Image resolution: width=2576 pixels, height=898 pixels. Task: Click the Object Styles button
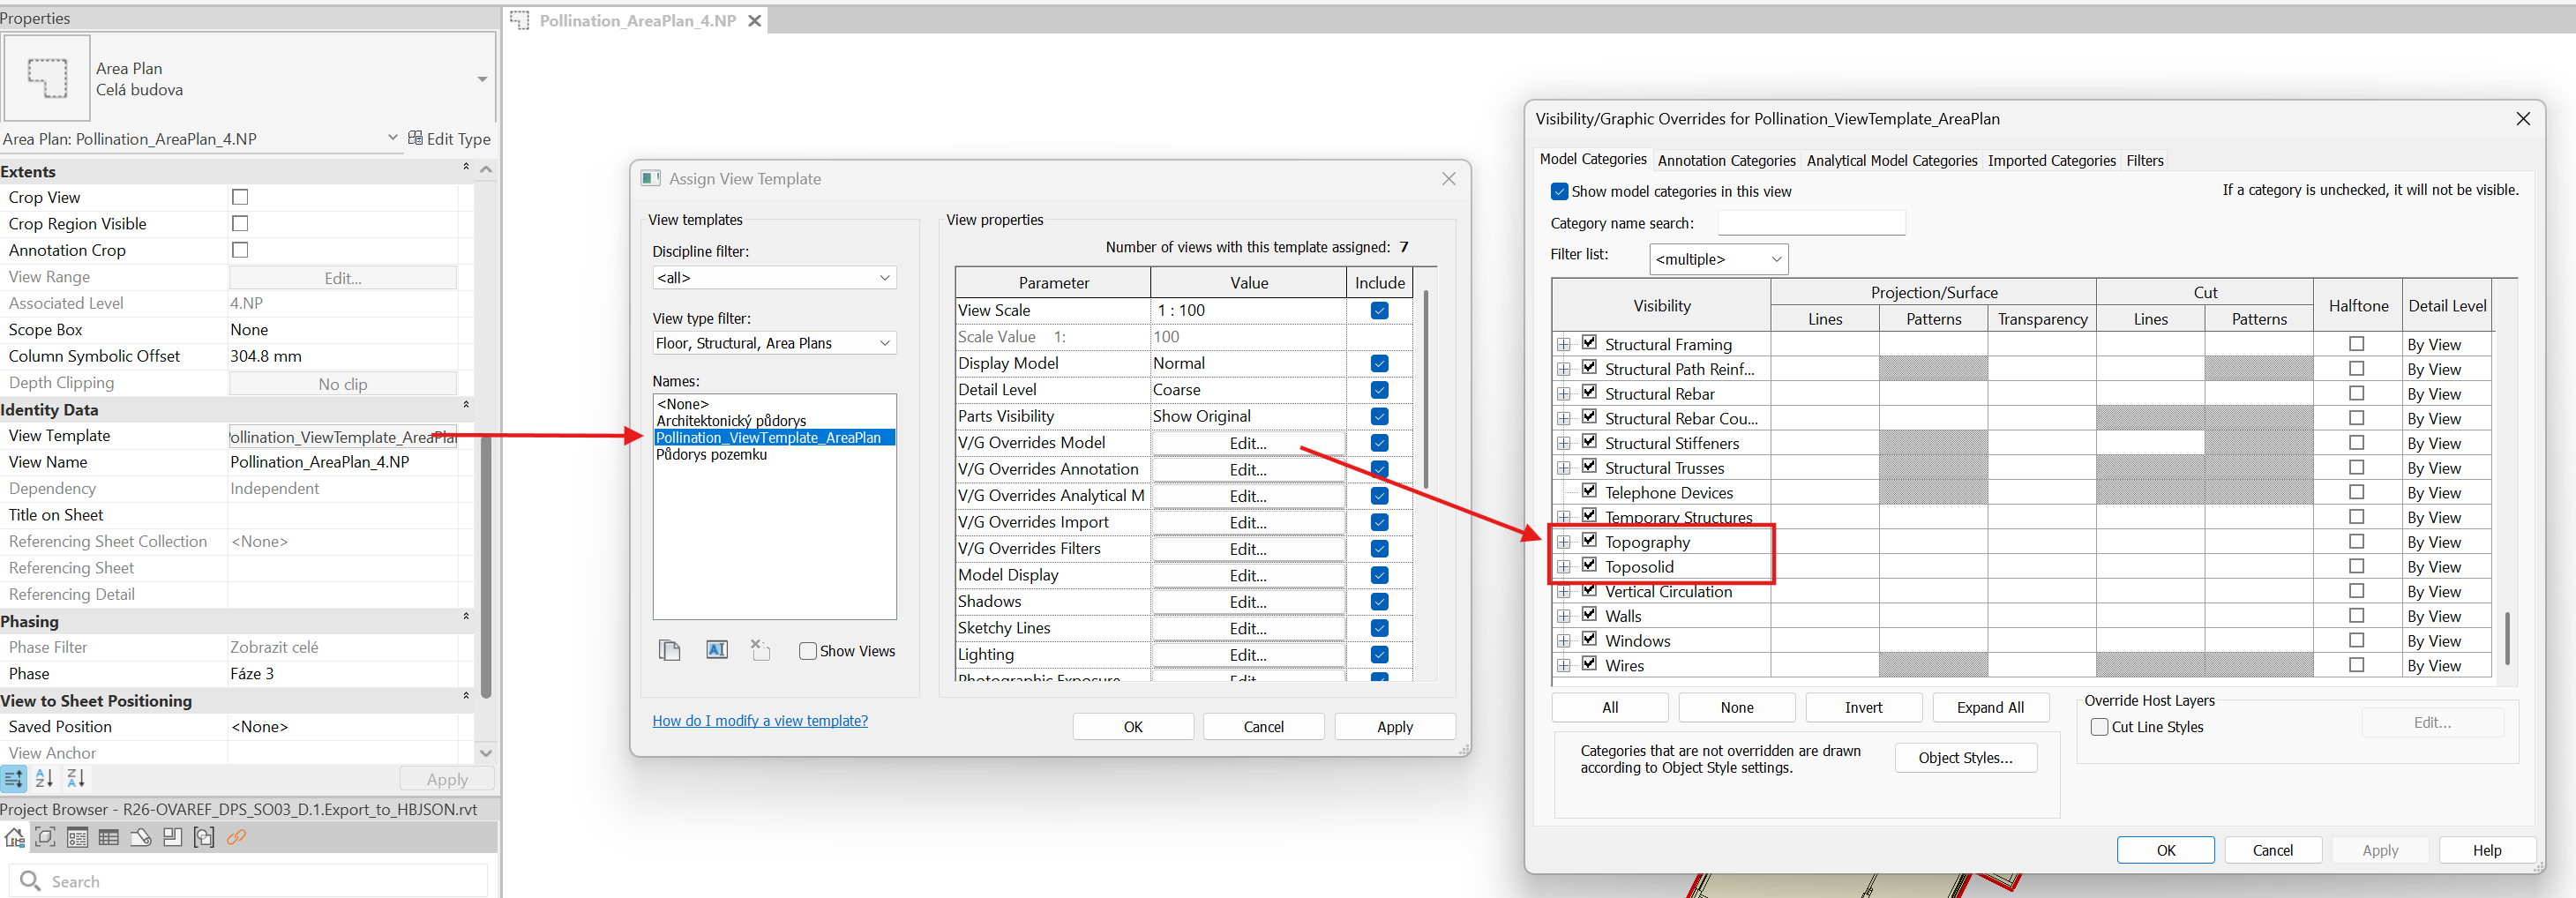pyautogui.click(x=1965, y=758)
